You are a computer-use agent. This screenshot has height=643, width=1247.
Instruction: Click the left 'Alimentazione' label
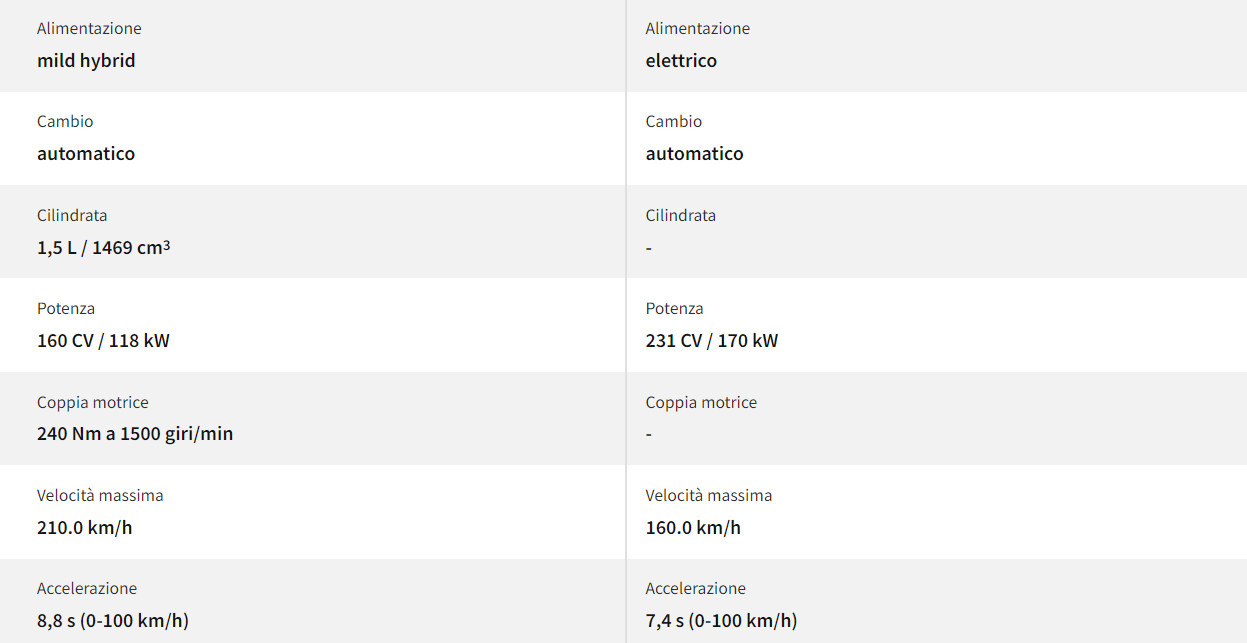tap(89, 28)
